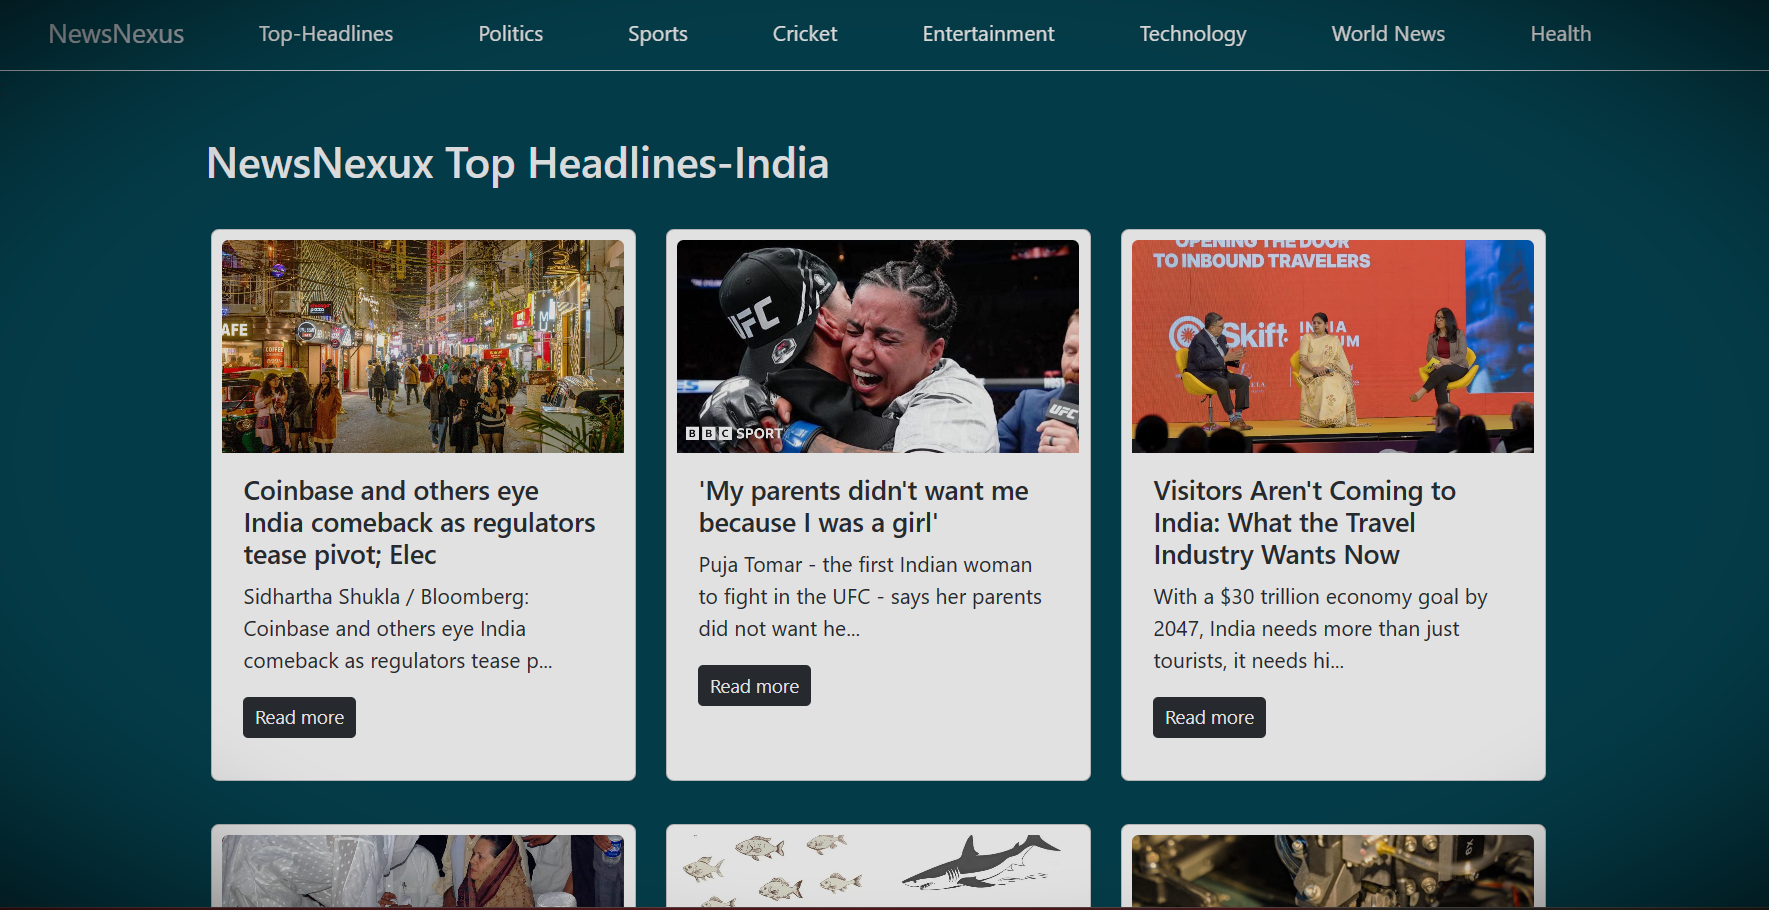This screenshot has height=910, width=1769.
Task: Read more on the Coinbase article
Action: coord(299,717)
